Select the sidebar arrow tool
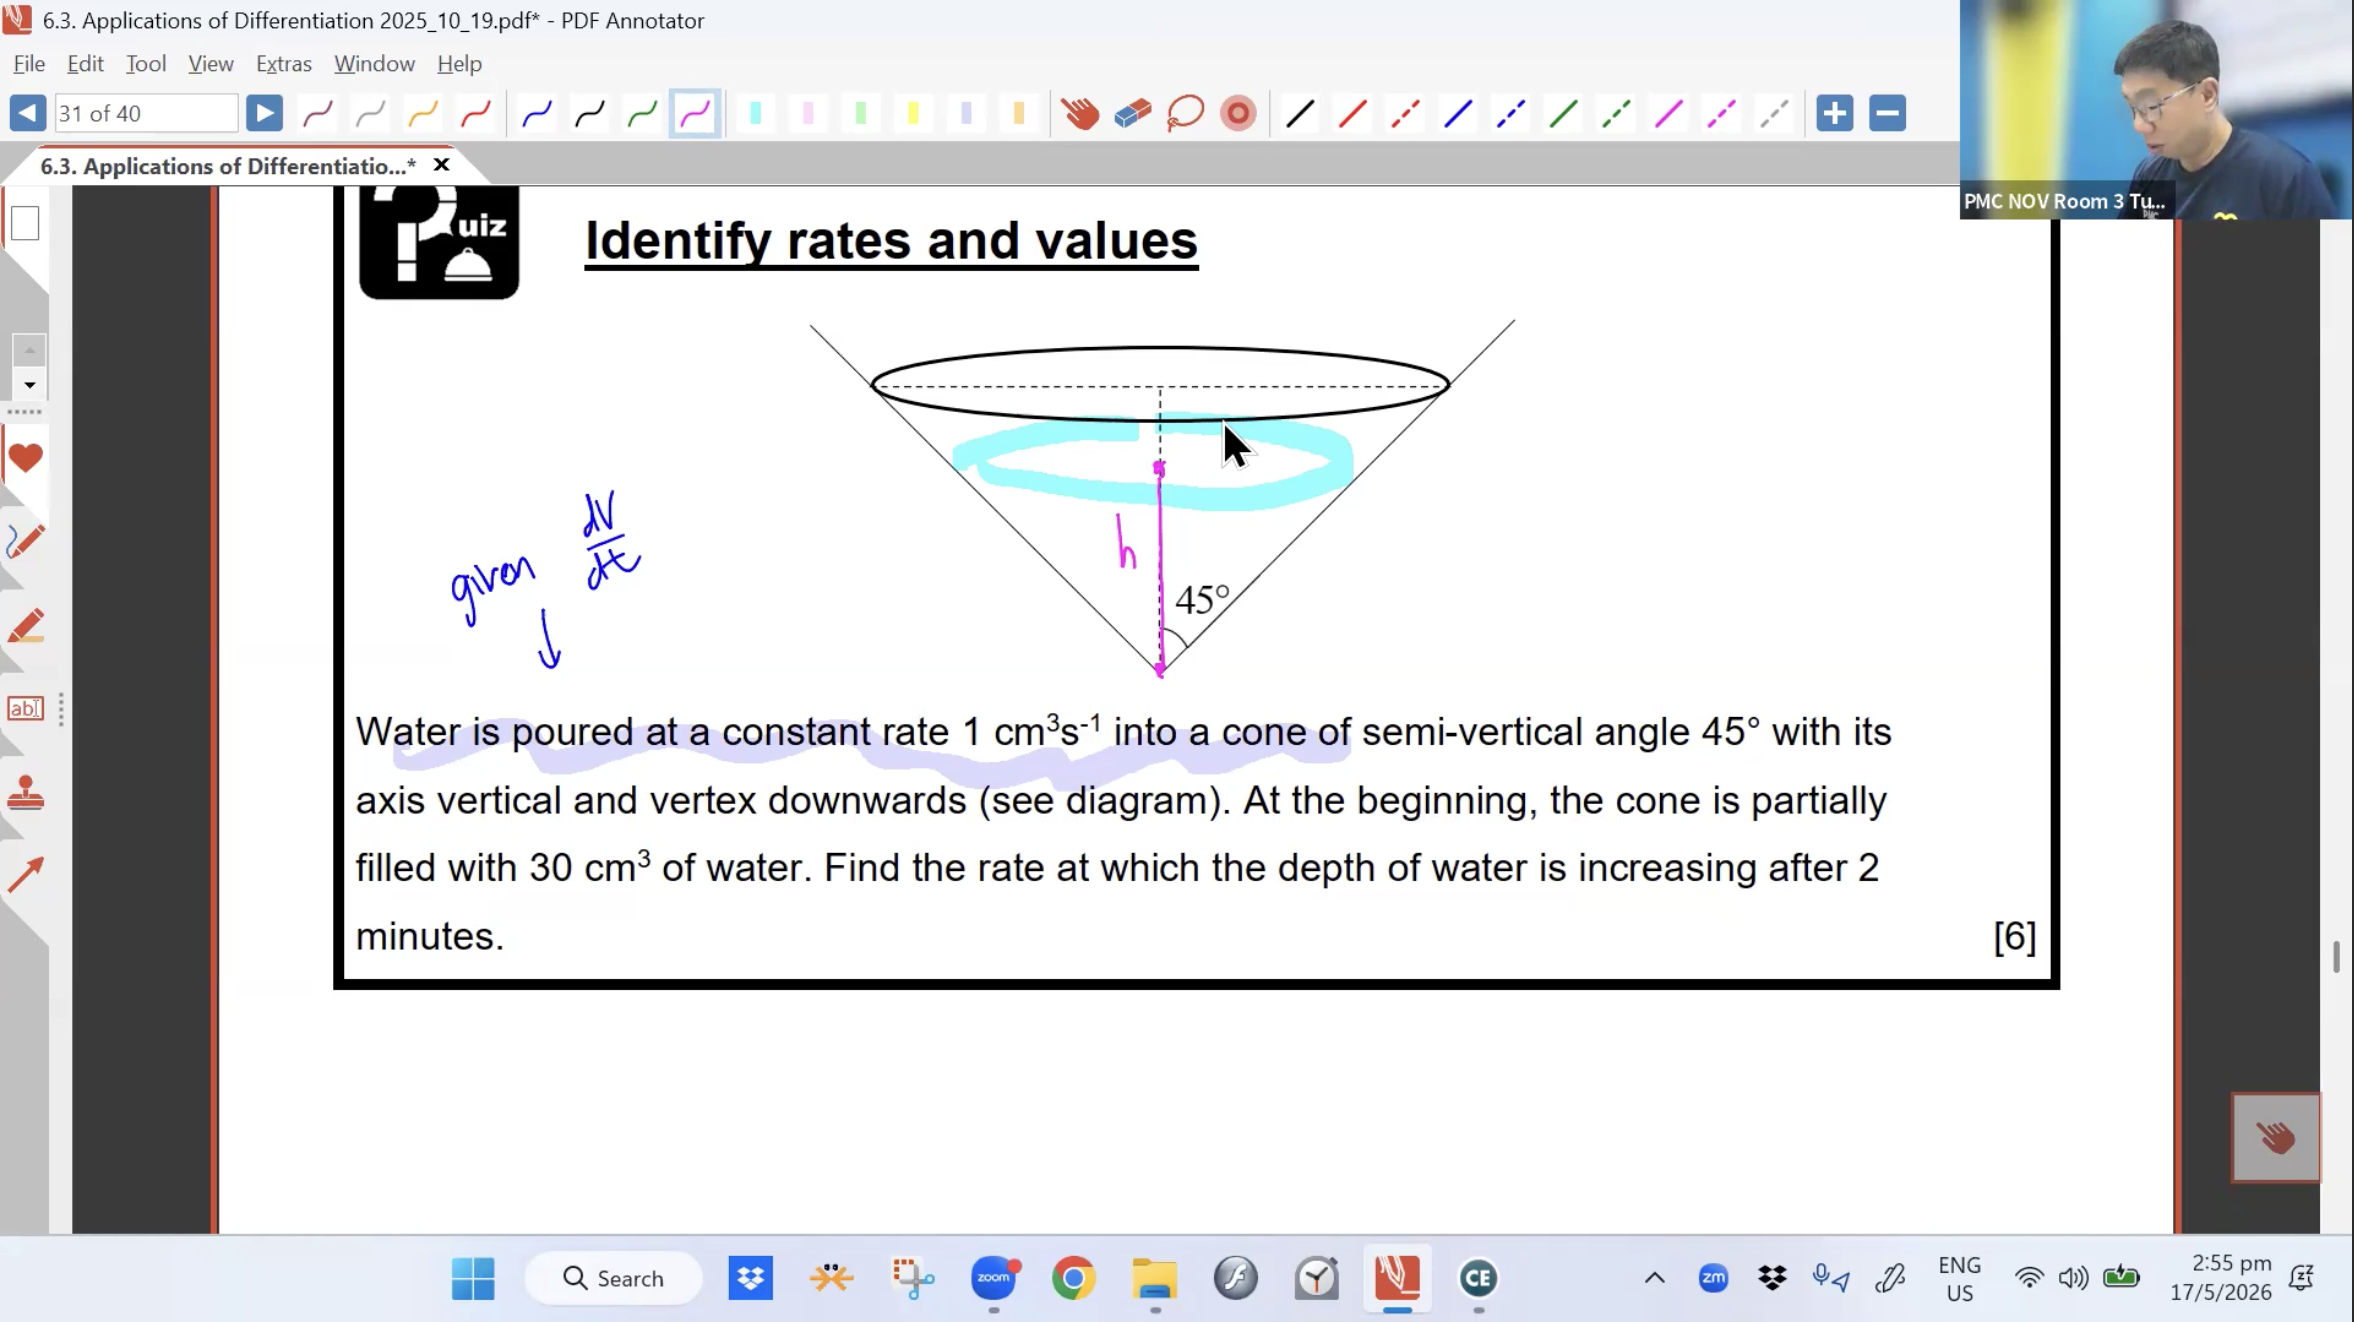 [25, 875]
